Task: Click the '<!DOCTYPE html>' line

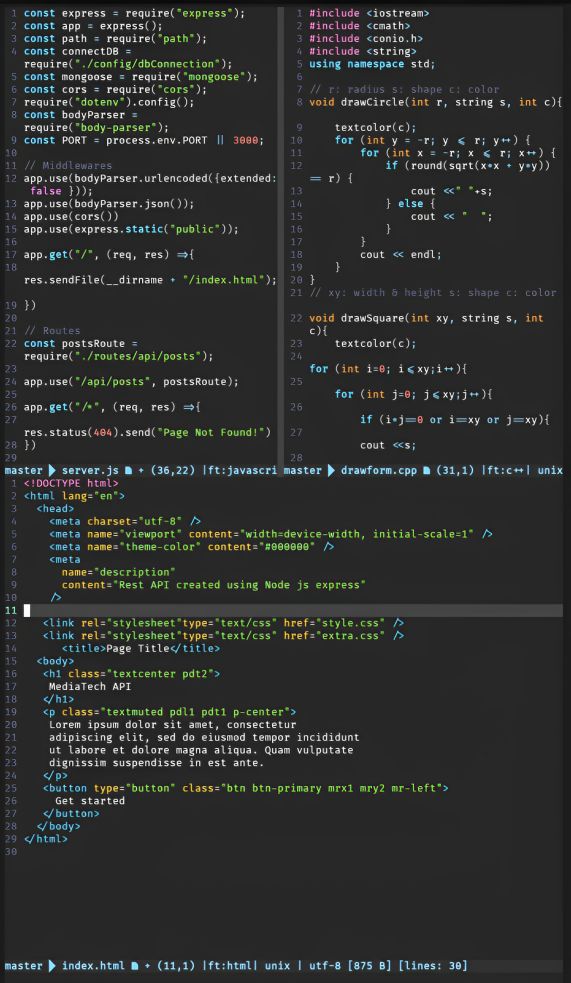Action: [x=71, y=483]
